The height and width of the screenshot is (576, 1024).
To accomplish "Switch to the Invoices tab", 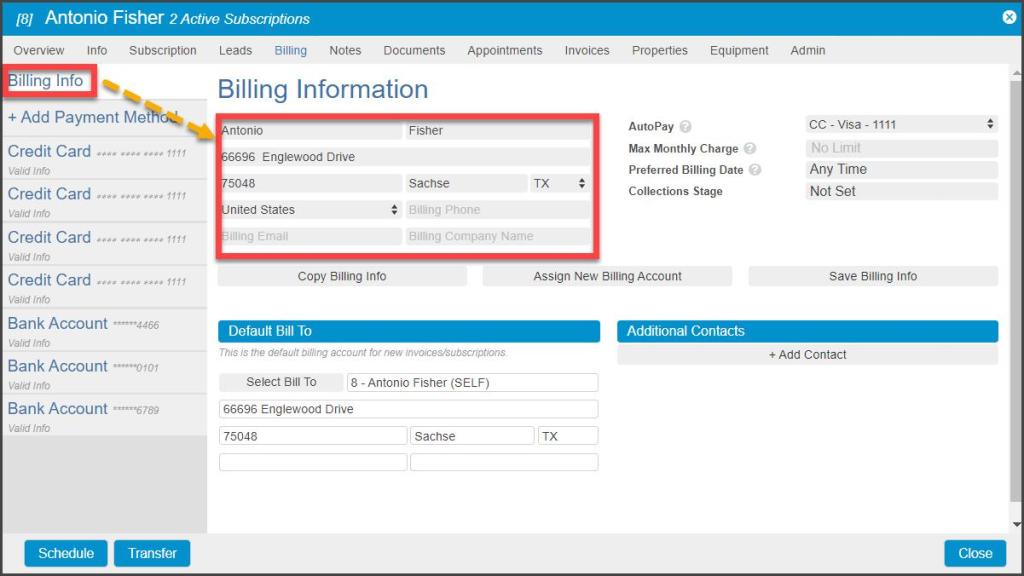I will tap(586, 50).
